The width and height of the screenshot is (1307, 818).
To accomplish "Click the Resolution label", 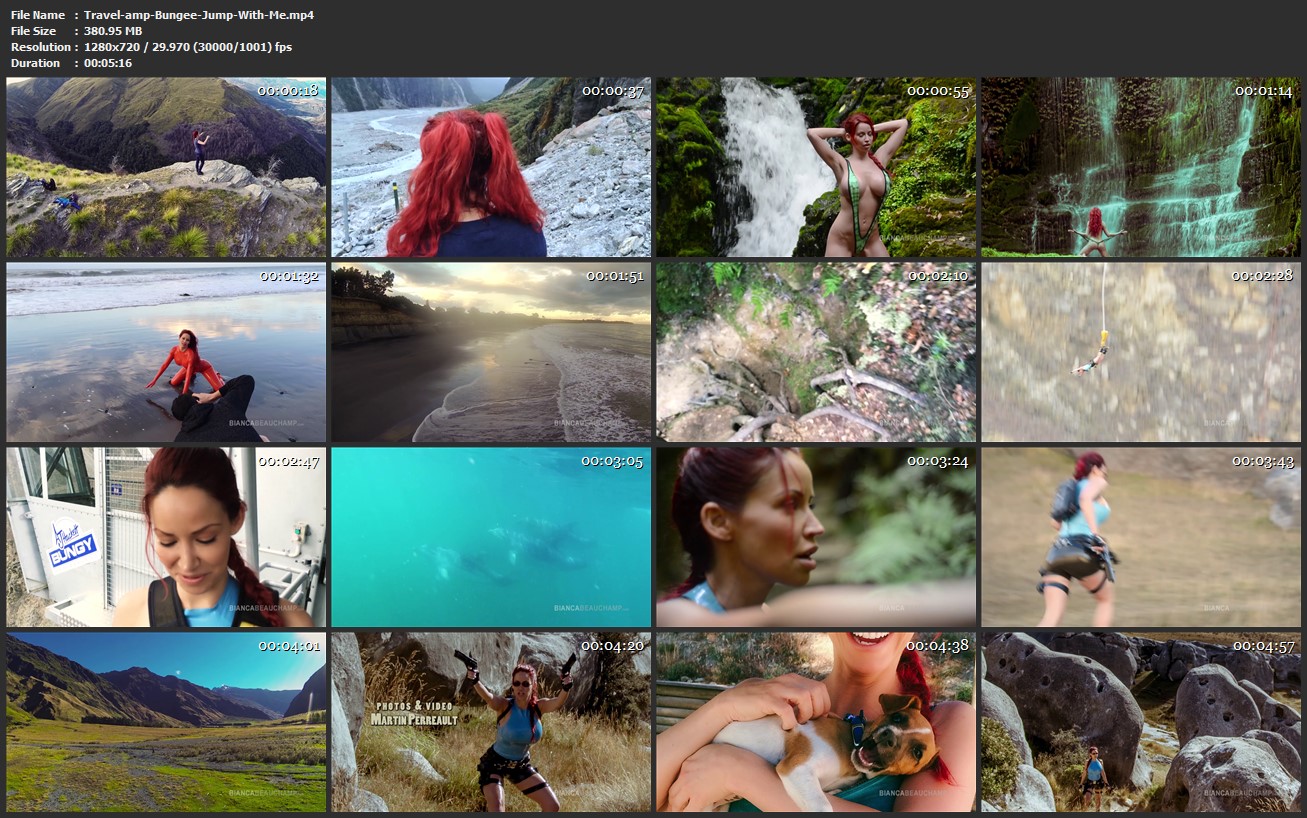I will [41, 47].
